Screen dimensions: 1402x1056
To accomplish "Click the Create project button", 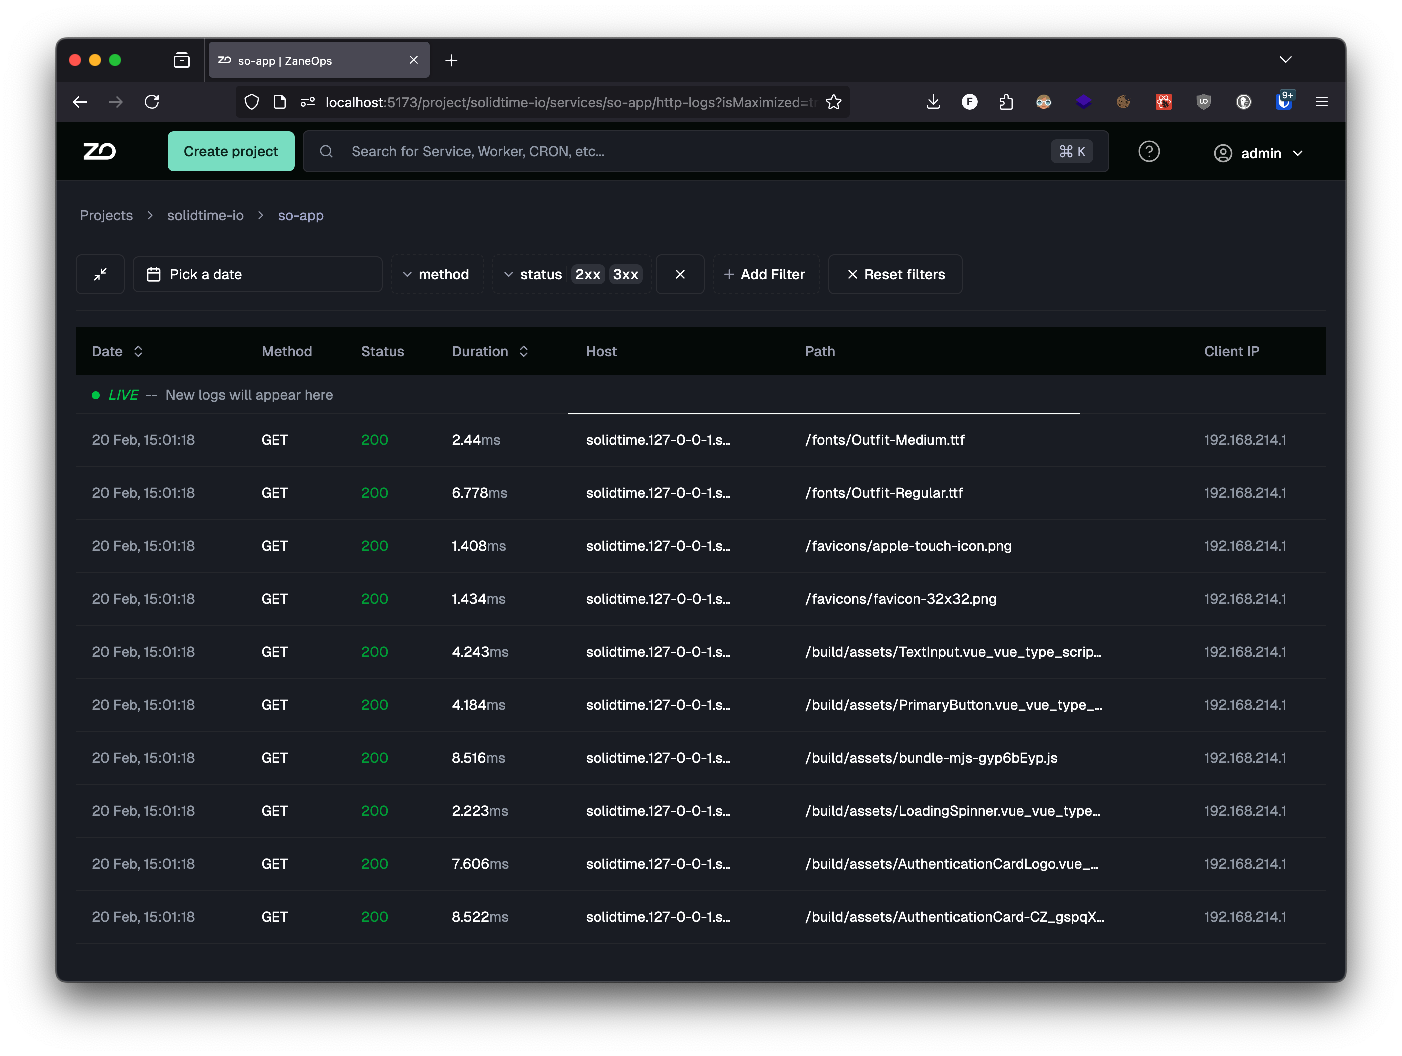I will (231, 151).
